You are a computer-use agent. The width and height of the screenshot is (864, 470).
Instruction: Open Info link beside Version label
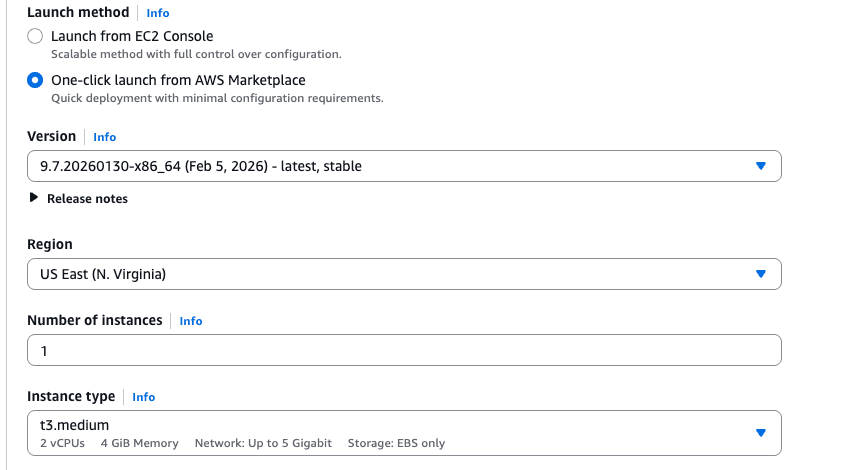[105, 137]
